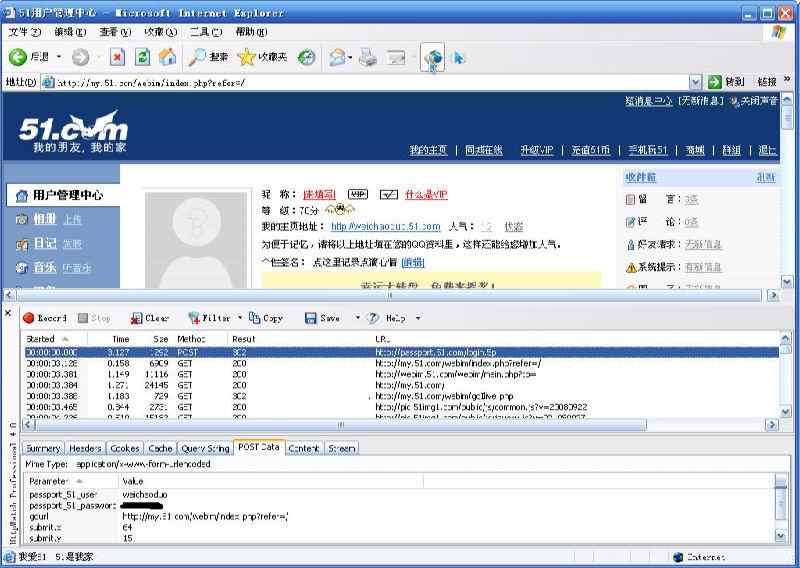The height and width of the screenshot is (568, 800).
Task: Click the Edit page icon
Action: [x=396, y=57]
